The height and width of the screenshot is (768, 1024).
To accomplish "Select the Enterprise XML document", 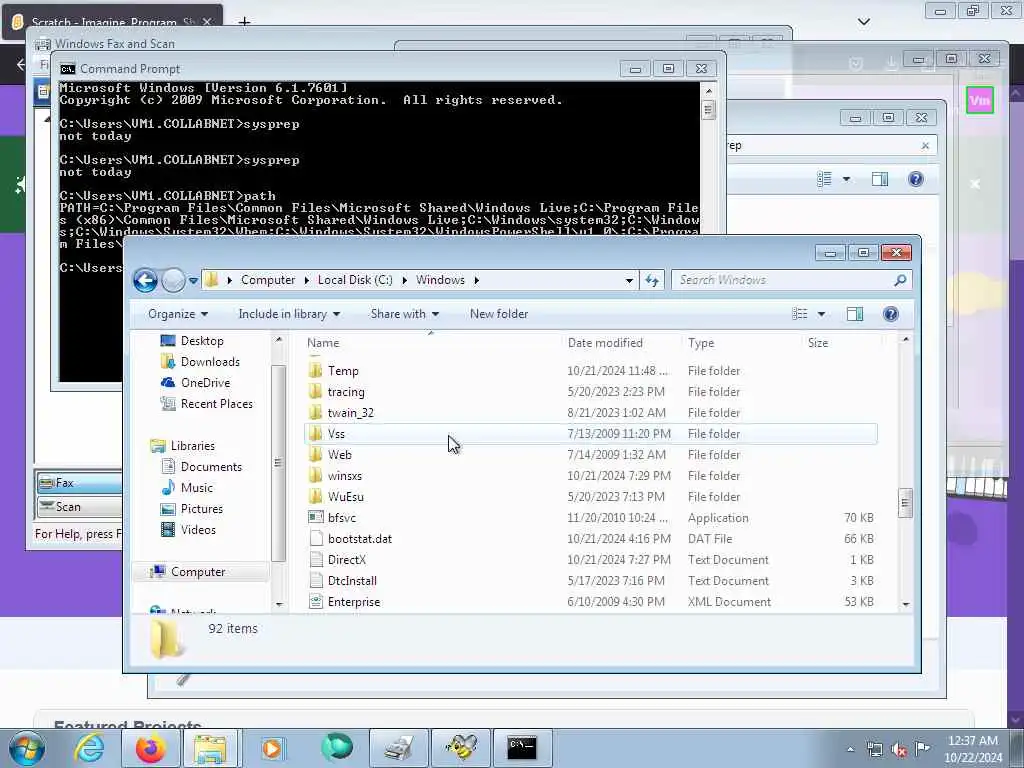I will [x=590, y=602].
